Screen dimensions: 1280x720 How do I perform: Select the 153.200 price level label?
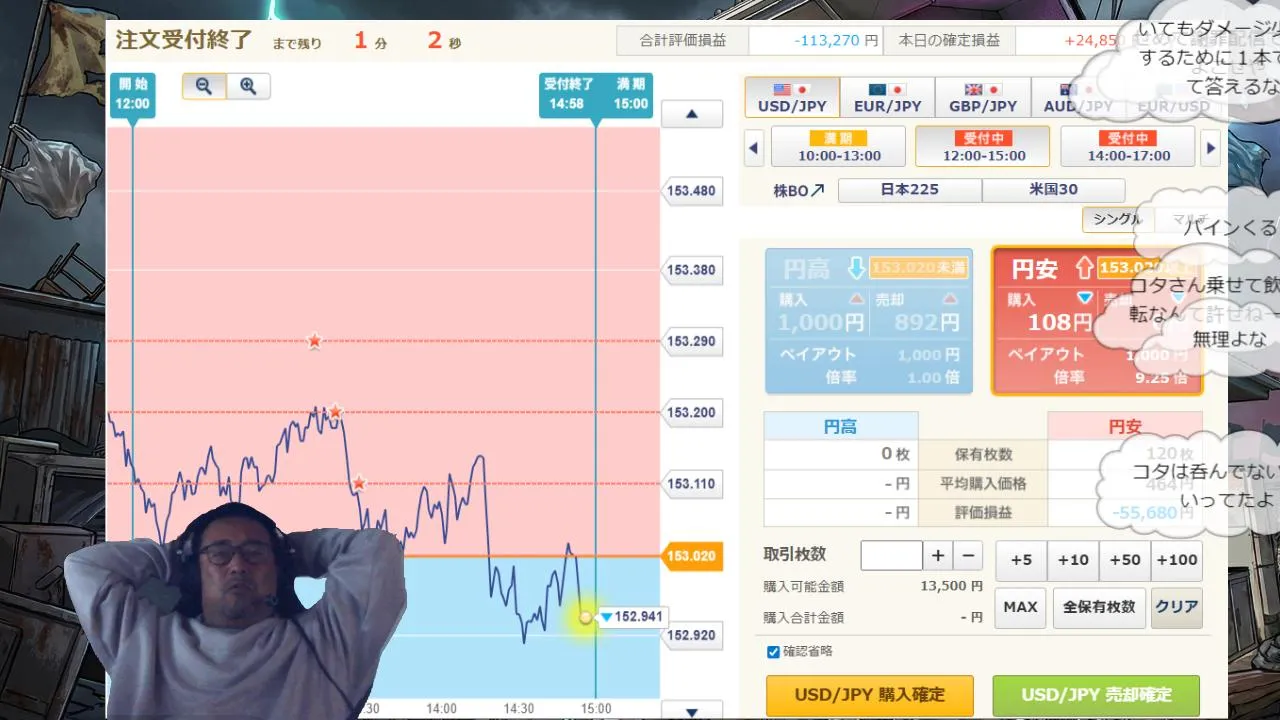pyautogui.click(x=692, y=412)
